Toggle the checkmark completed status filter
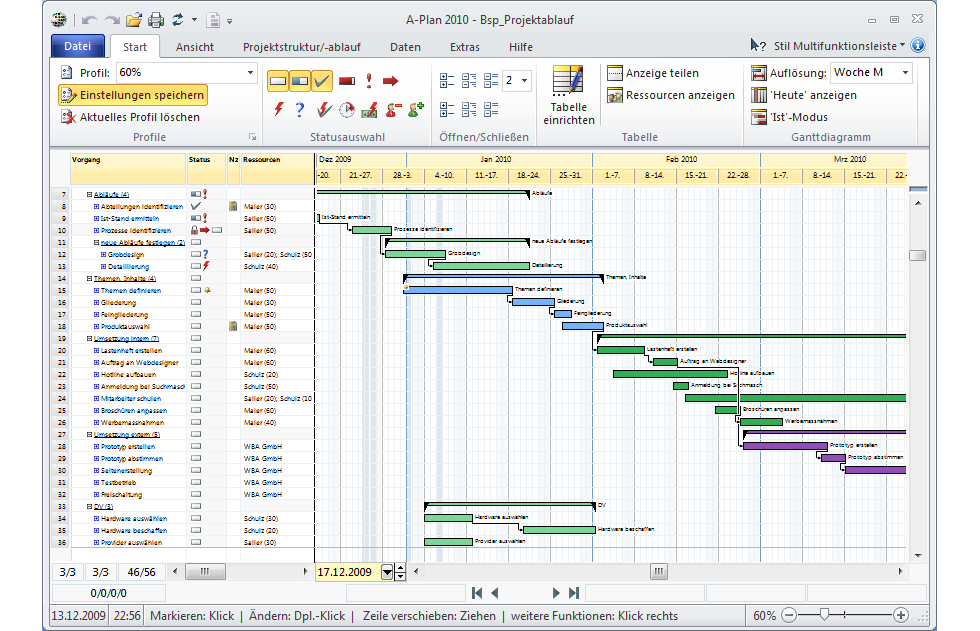The height and width of the screenshot is (631, 980). tap(322, 81)
